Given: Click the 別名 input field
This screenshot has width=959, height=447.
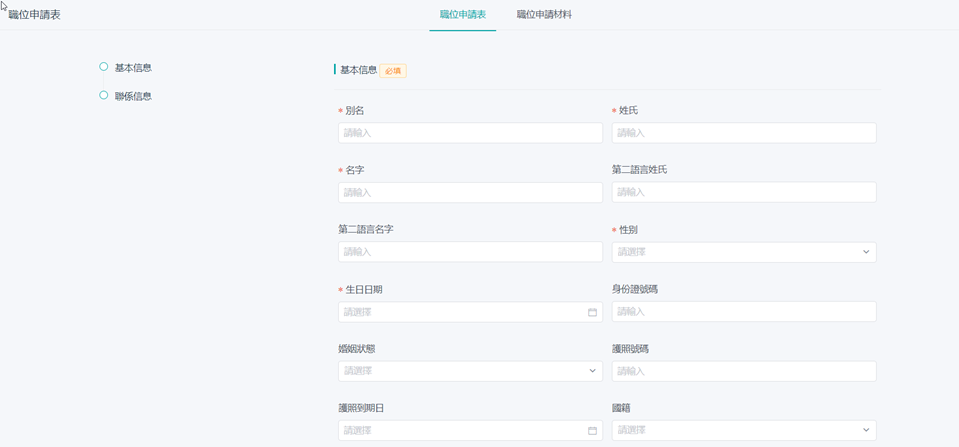Looking at the screenshot, I should point(470,133).
